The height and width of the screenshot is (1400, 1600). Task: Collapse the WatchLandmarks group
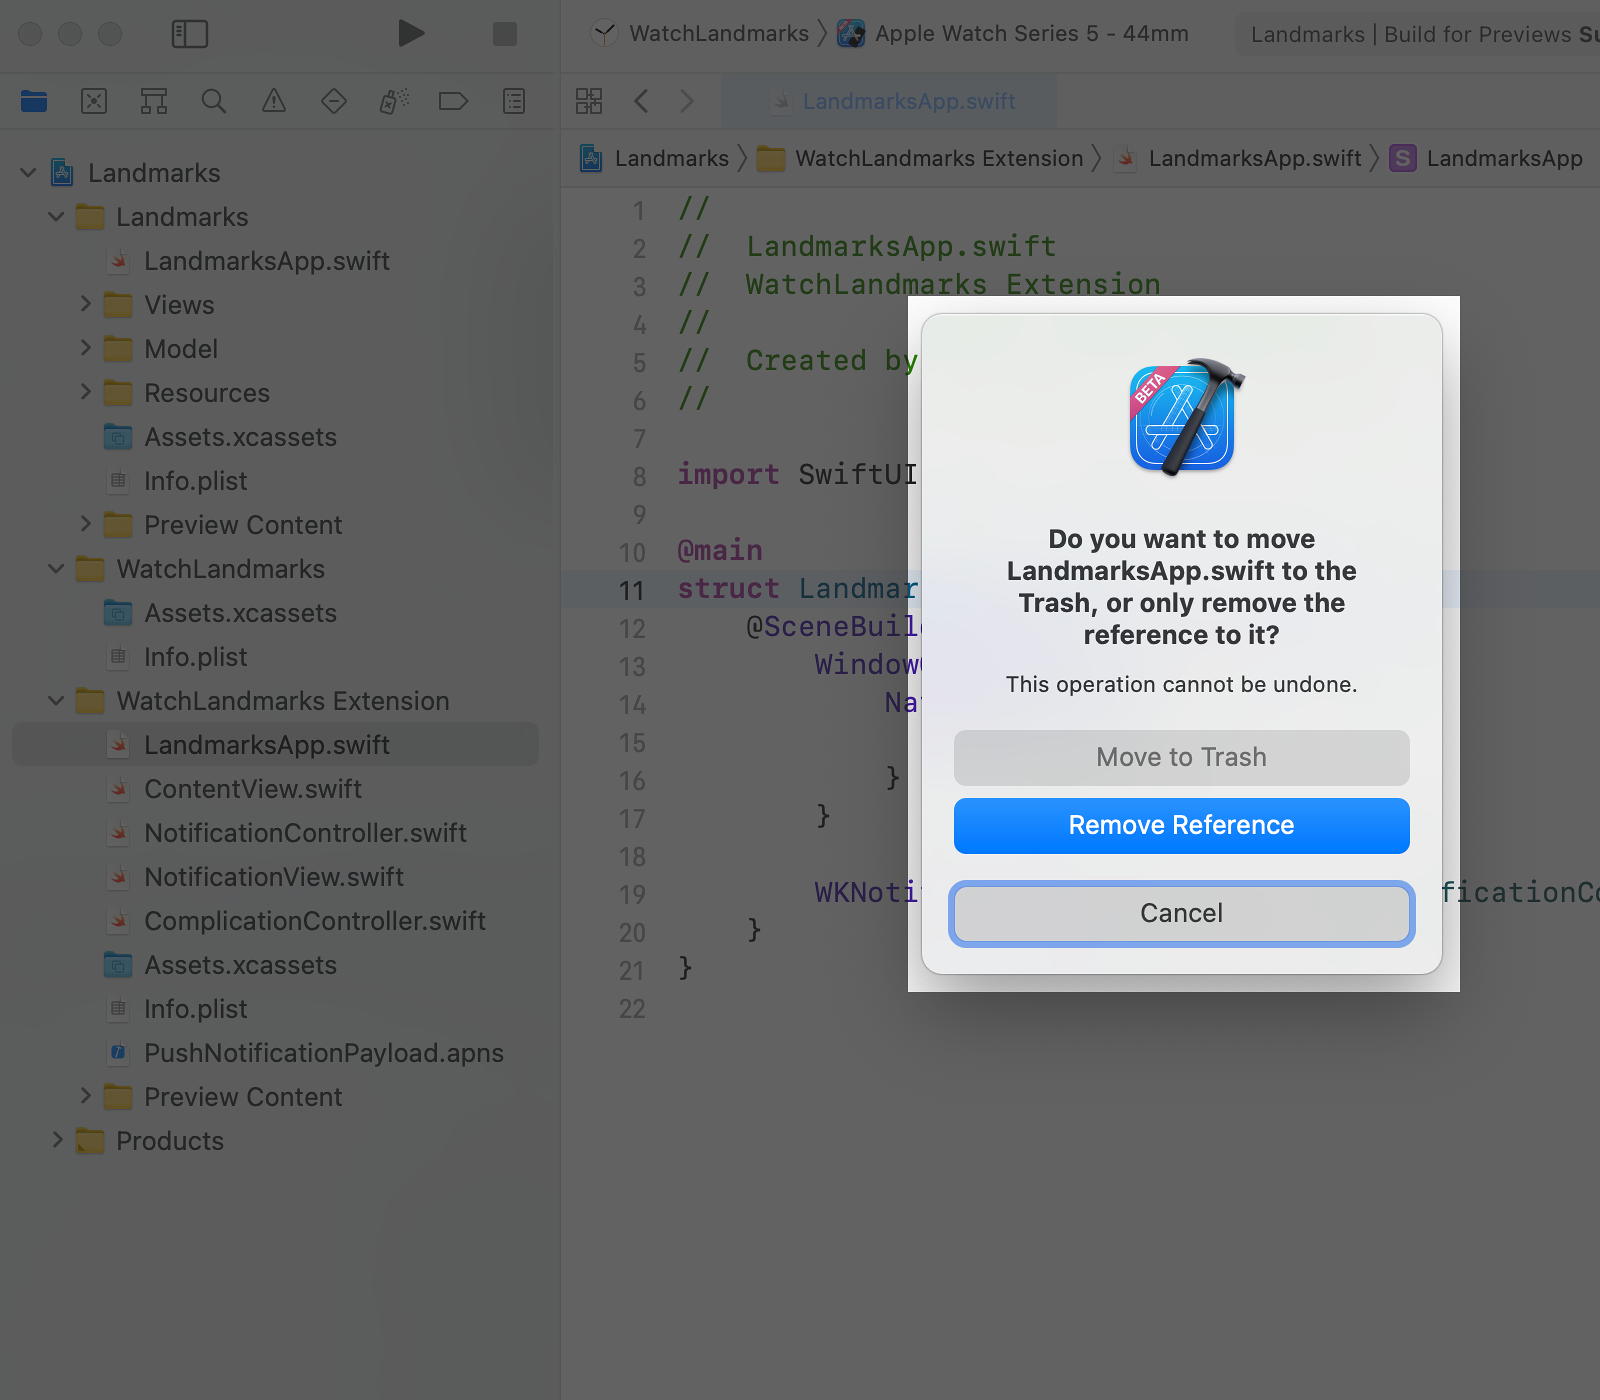56,569
